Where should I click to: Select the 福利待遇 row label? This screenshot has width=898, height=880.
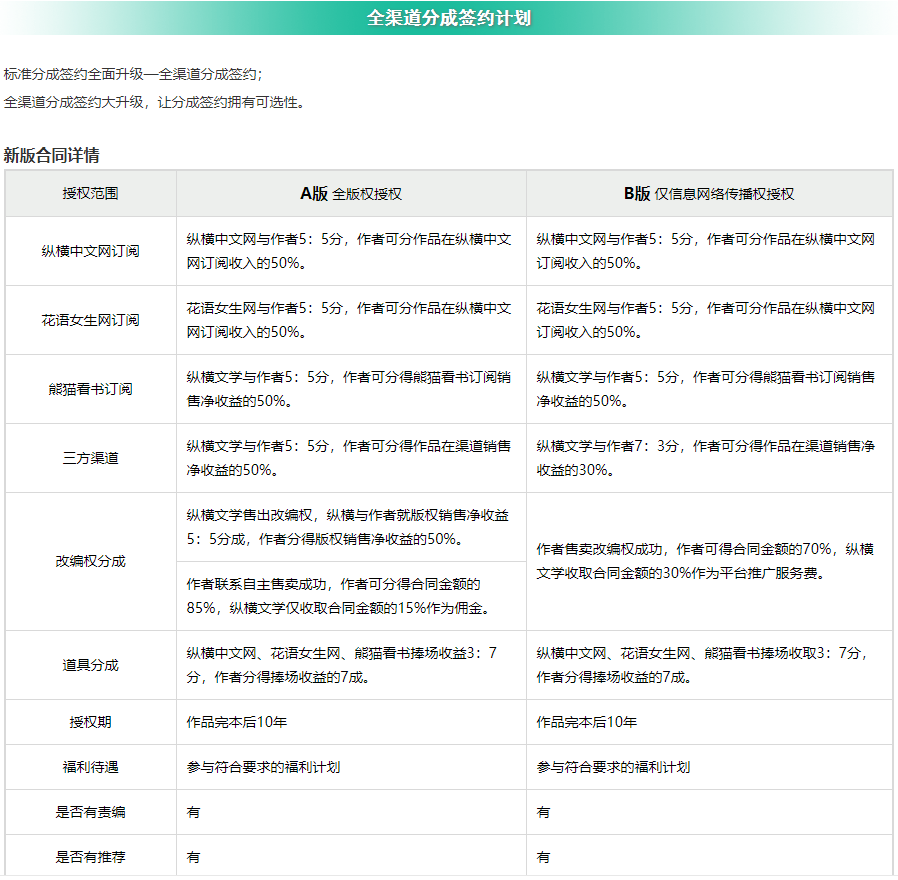(x=90, y=767)
